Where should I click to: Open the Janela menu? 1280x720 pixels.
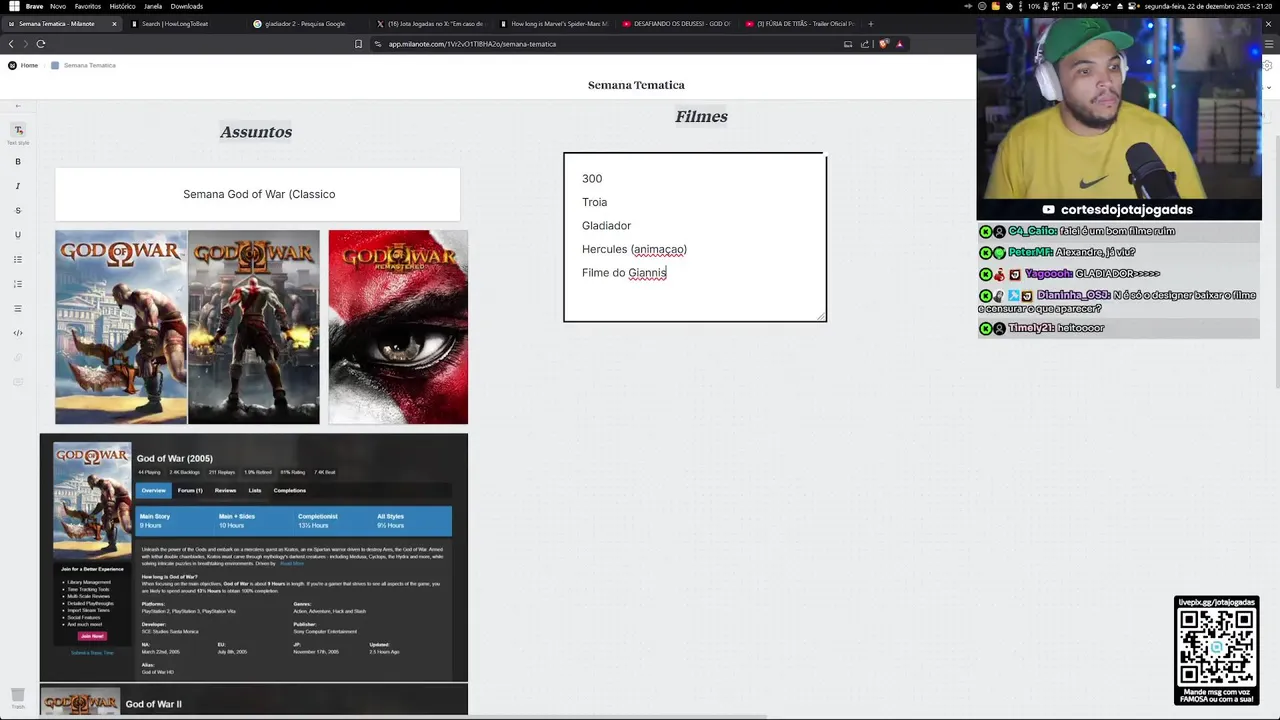[x=153, y=6]
